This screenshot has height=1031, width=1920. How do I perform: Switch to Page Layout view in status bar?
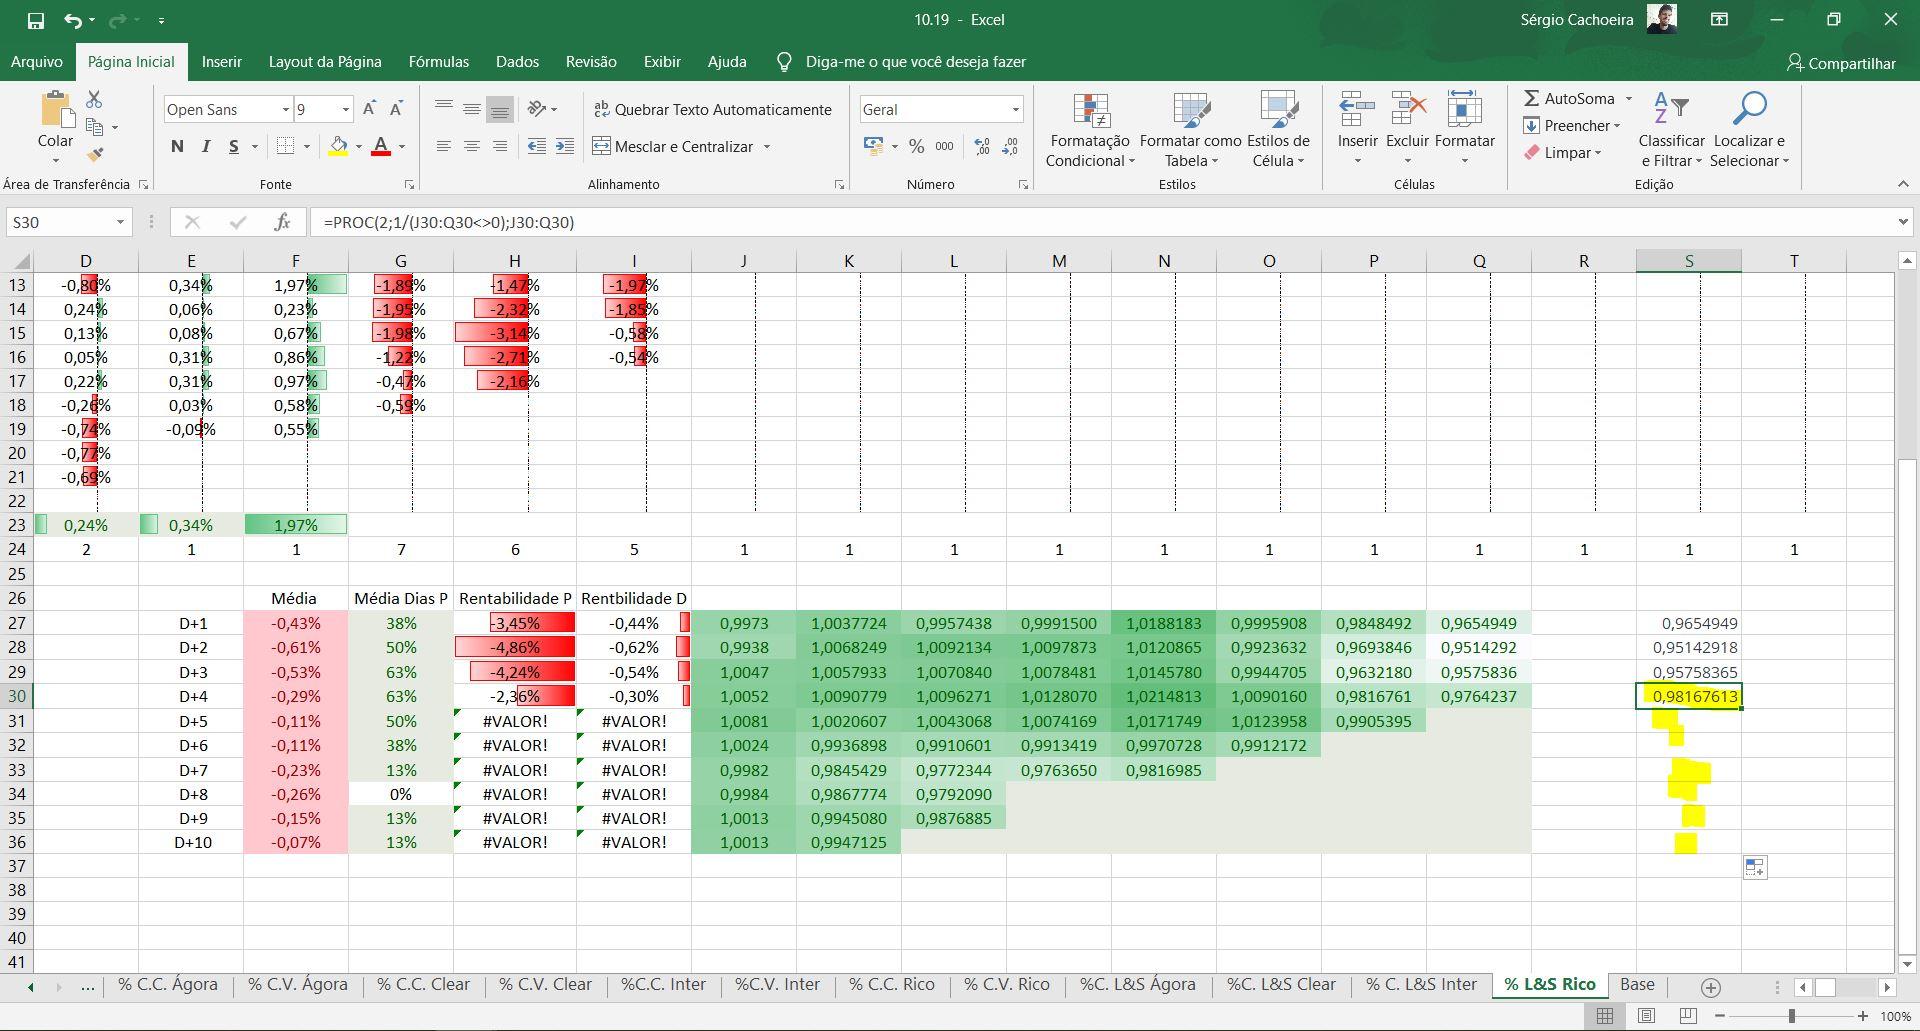(x=1646, y=1016)
